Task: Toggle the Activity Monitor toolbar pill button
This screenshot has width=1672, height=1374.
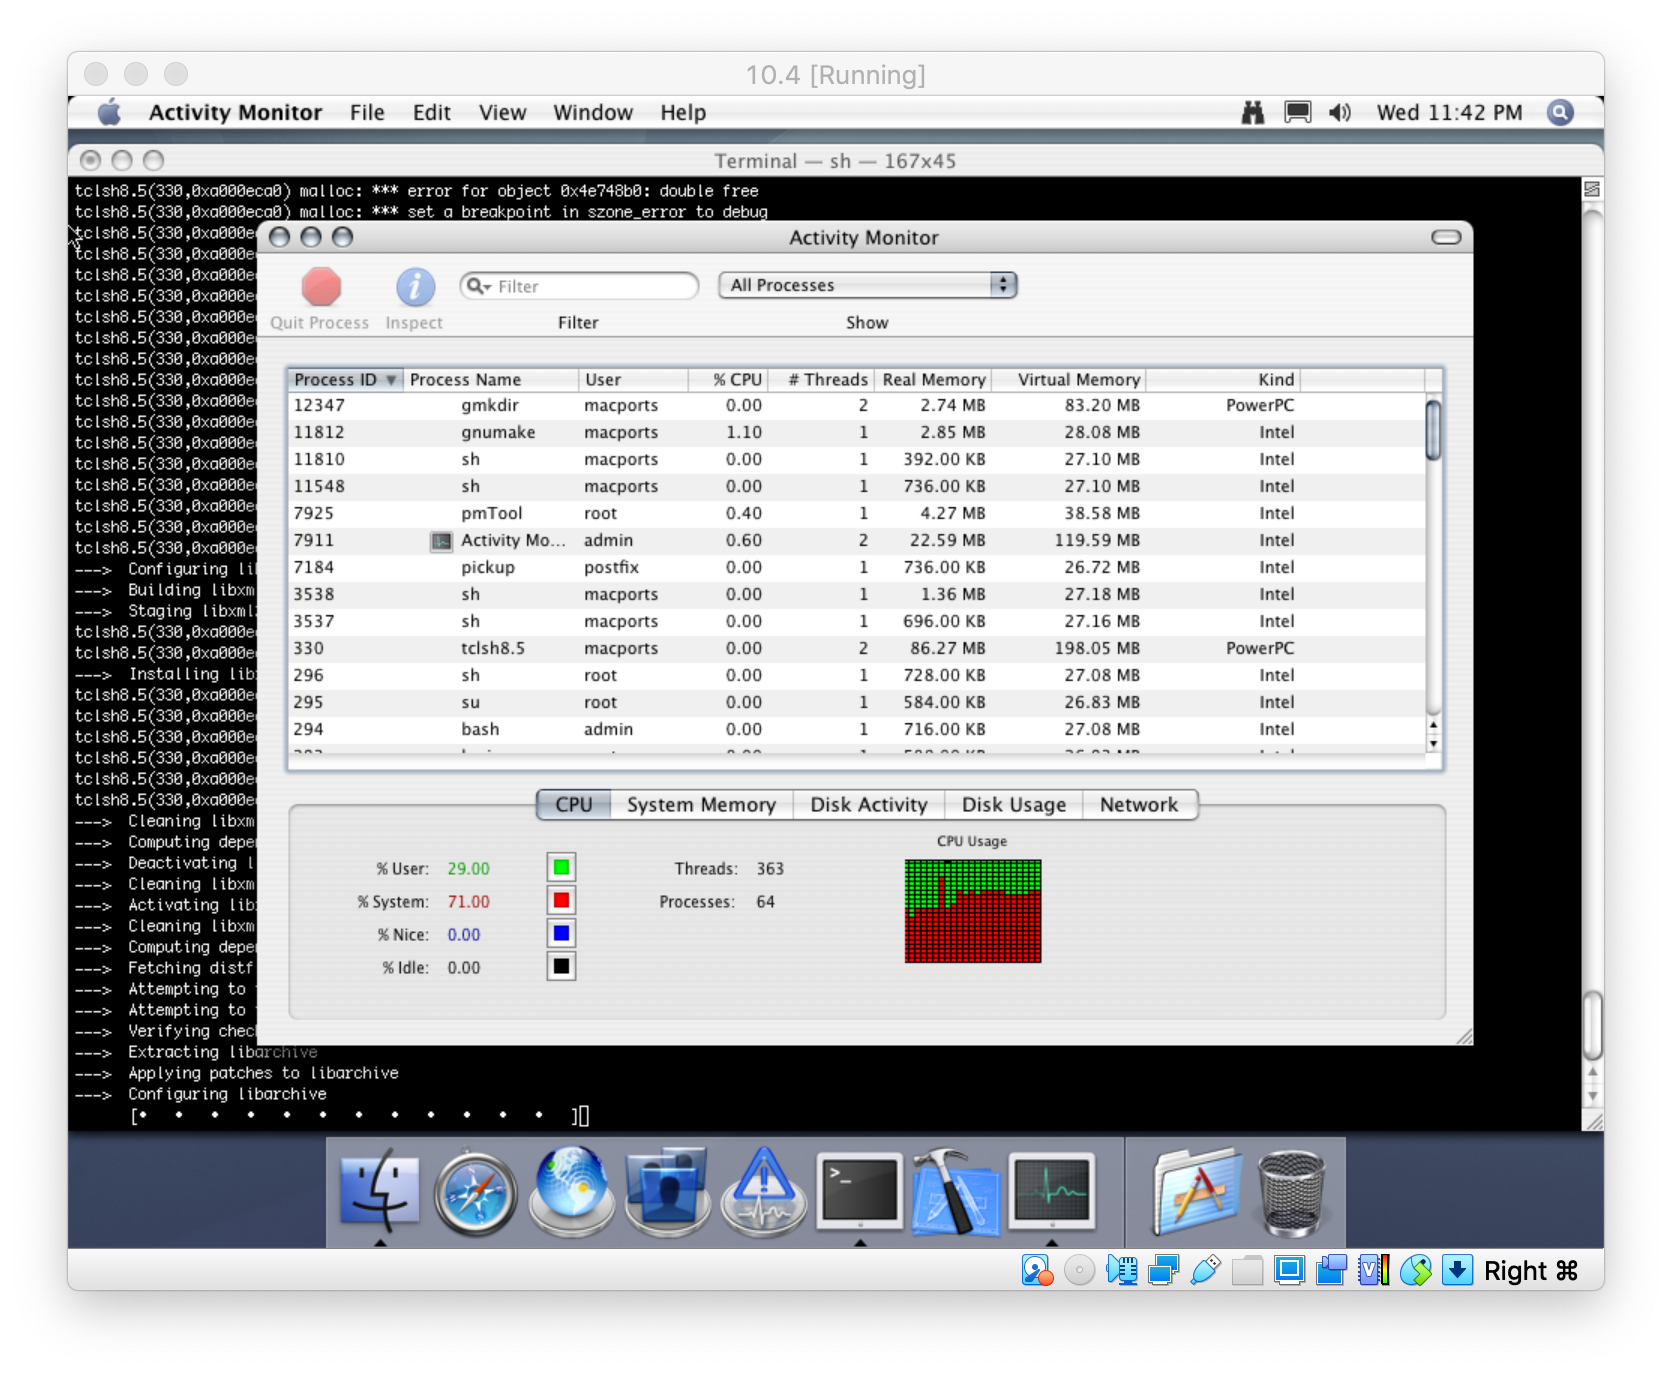Action: click(1446, 237)
